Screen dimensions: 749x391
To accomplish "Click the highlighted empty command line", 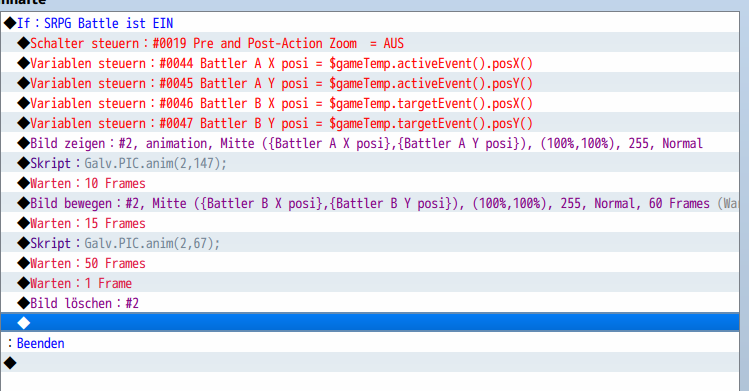I will pyautogui.click(x=370, y=323).
